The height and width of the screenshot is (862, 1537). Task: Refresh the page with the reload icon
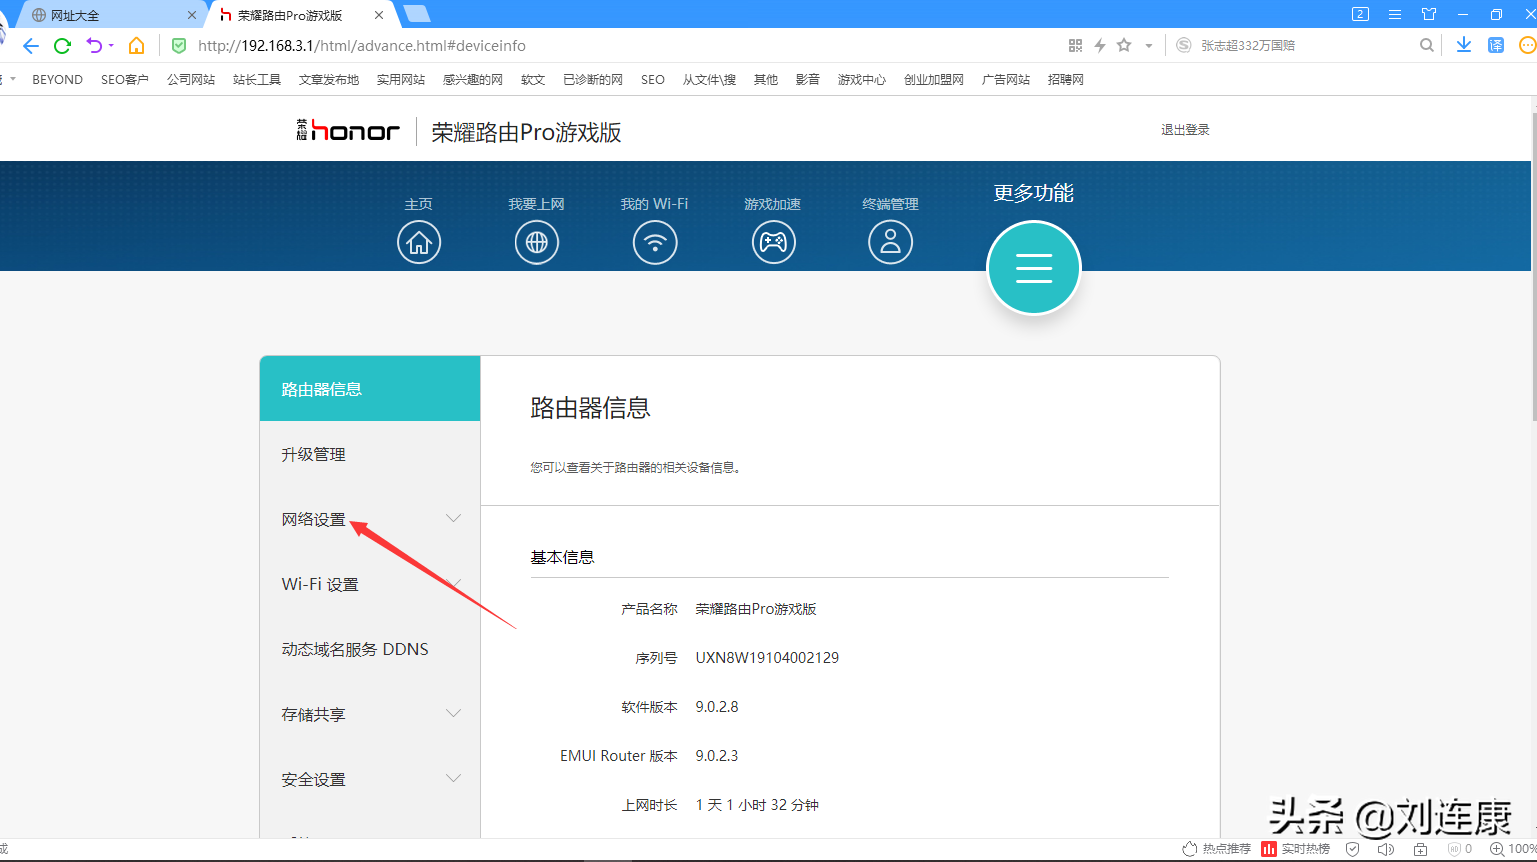62,45
